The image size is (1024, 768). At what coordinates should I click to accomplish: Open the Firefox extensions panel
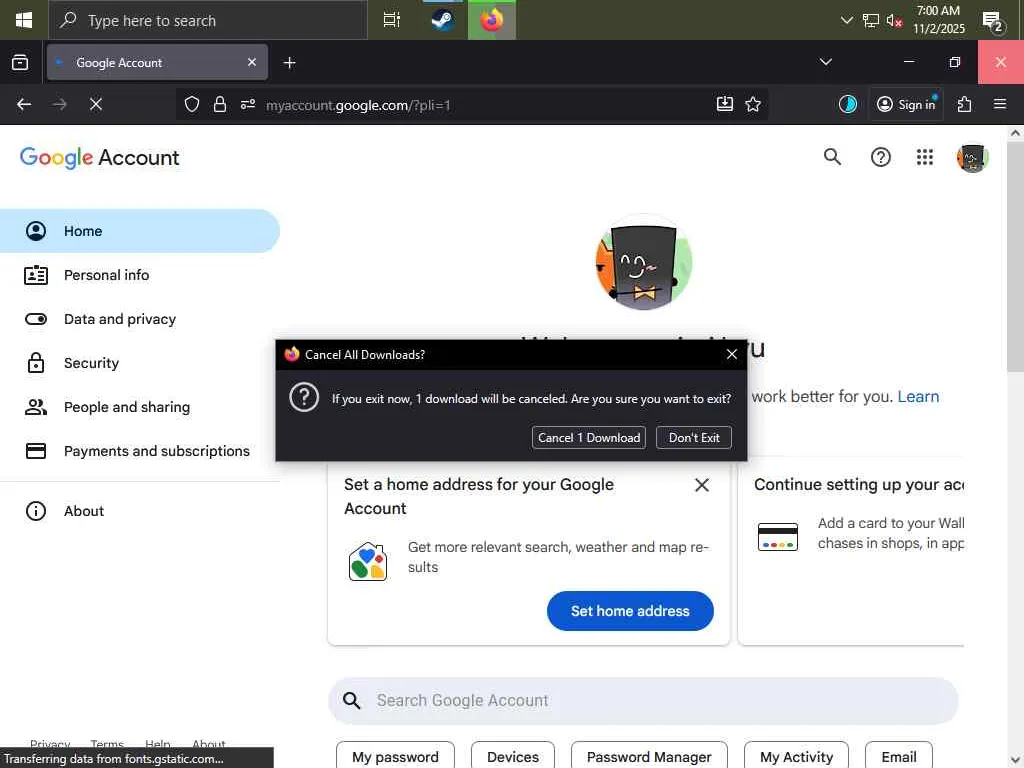[x=964, y=104]
